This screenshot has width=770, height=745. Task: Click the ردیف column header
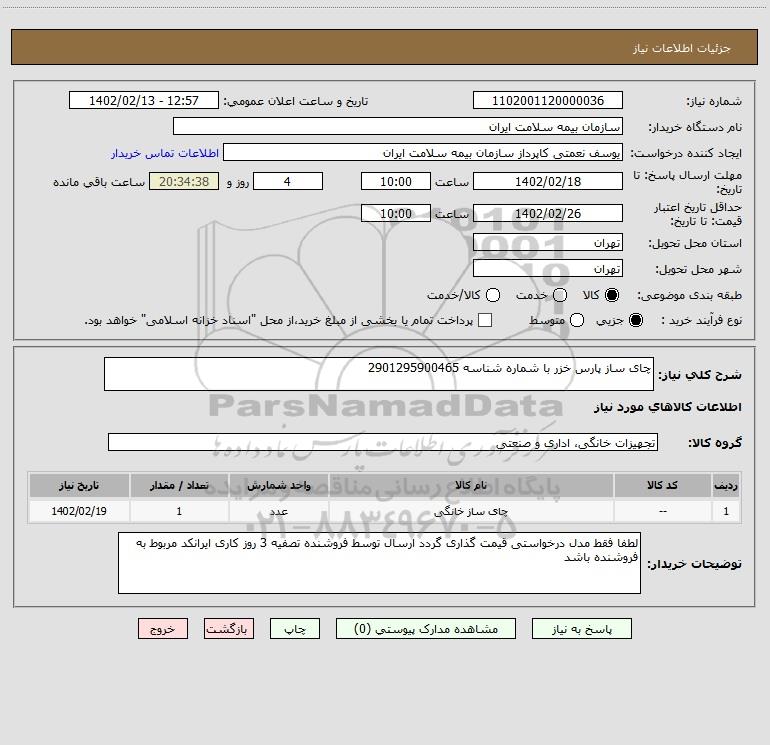[726, 485]
